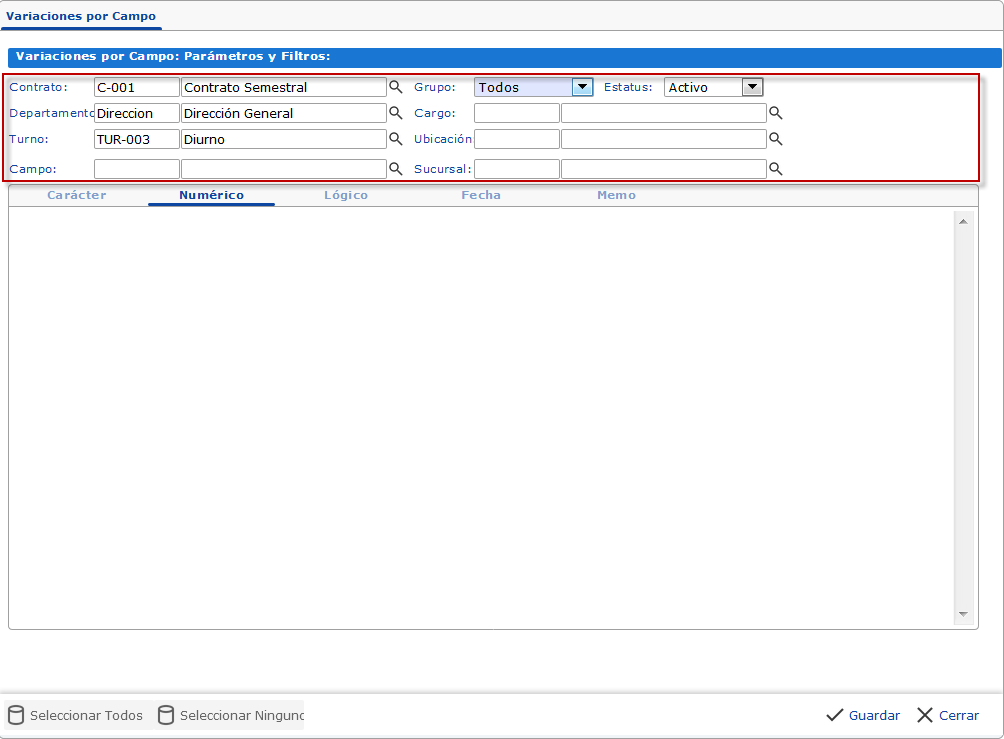Viewport: 1004px width, 739px height.
Task: Click the Campo code input field
Action: (136, 169)
